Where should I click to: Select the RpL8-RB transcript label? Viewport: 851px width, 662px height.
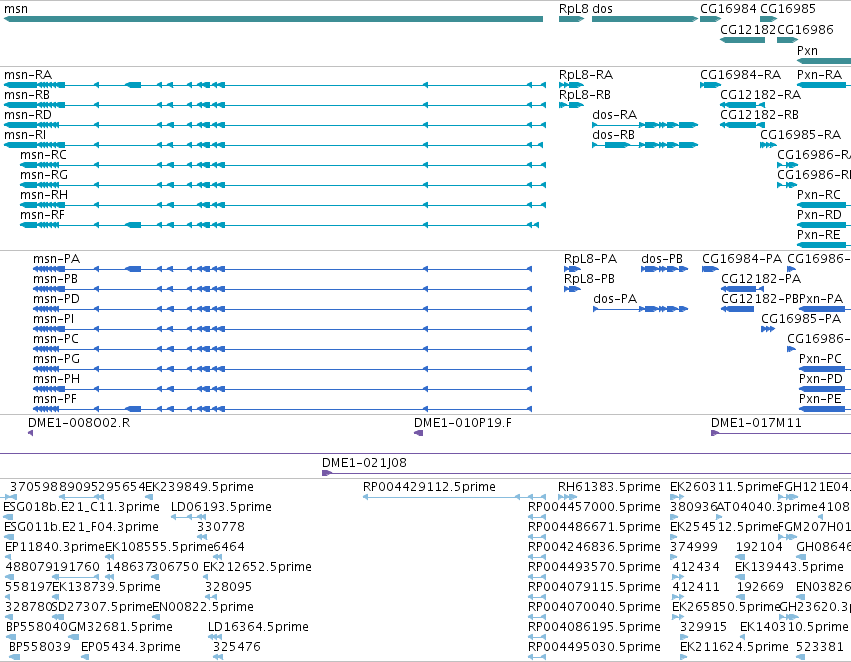click(585, 95)
